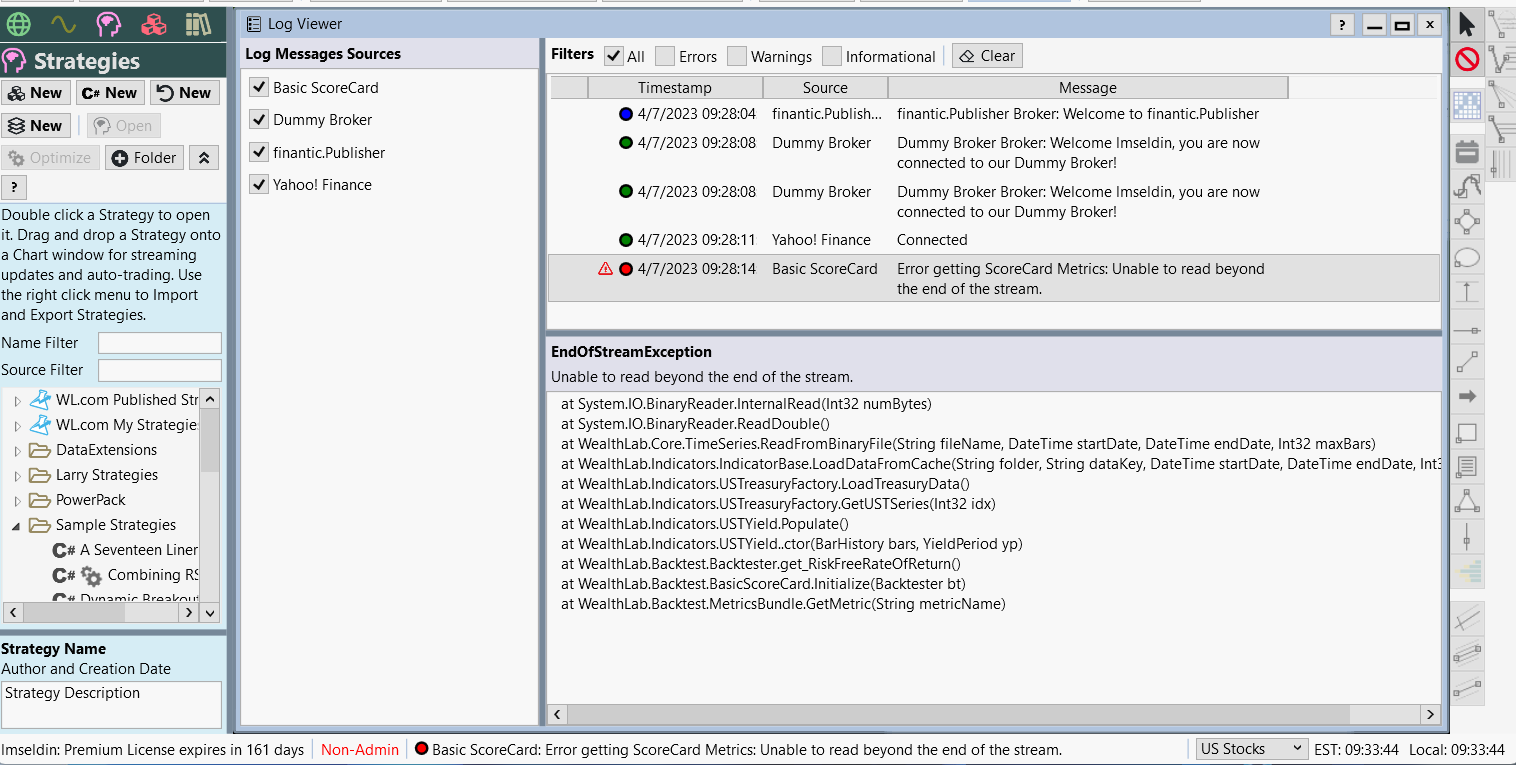Open the green globe icon panel

coord(19,24)
